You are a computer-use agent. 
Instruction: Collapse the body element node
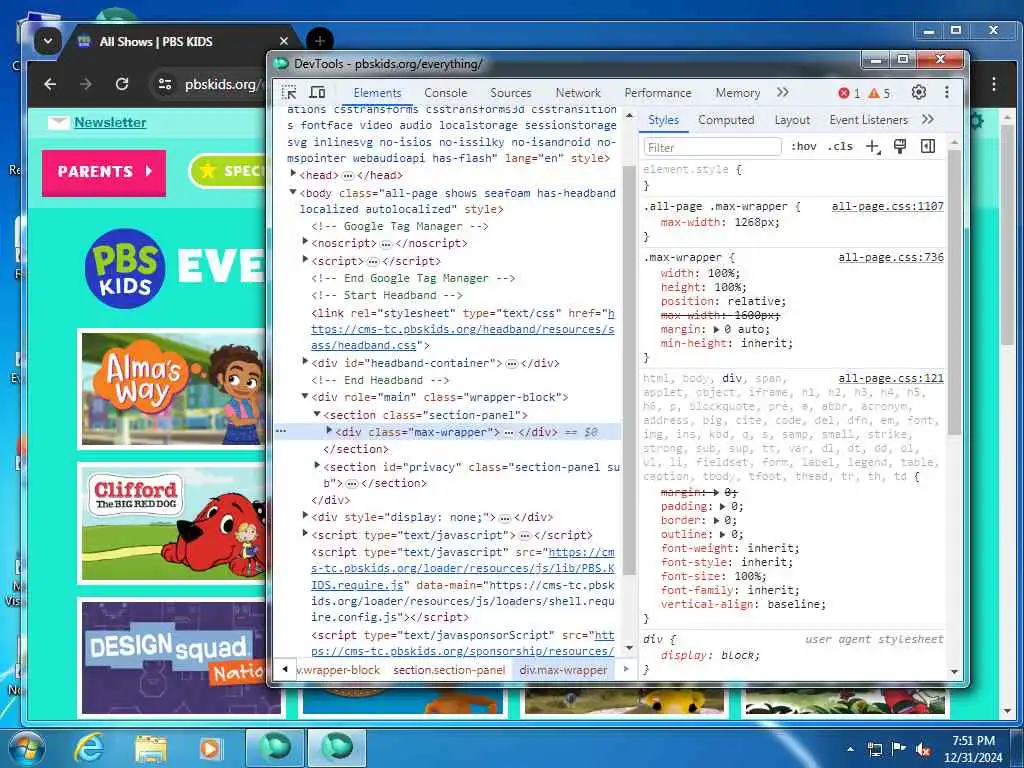(293, 192)
